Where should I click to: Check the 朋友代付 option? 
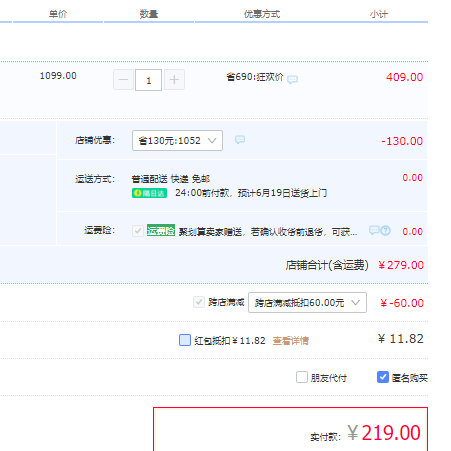(302, 377)
